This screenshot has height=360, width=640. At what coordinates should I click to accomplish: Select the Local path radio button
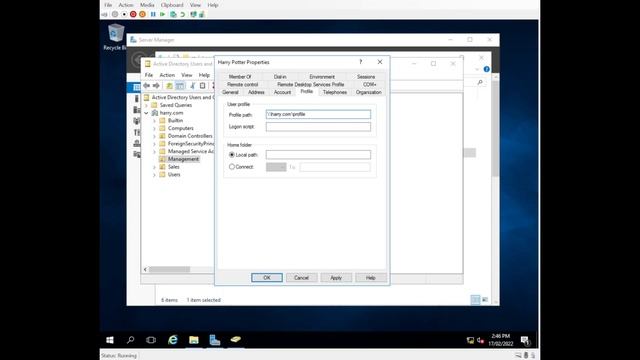[x=232, y=155]
